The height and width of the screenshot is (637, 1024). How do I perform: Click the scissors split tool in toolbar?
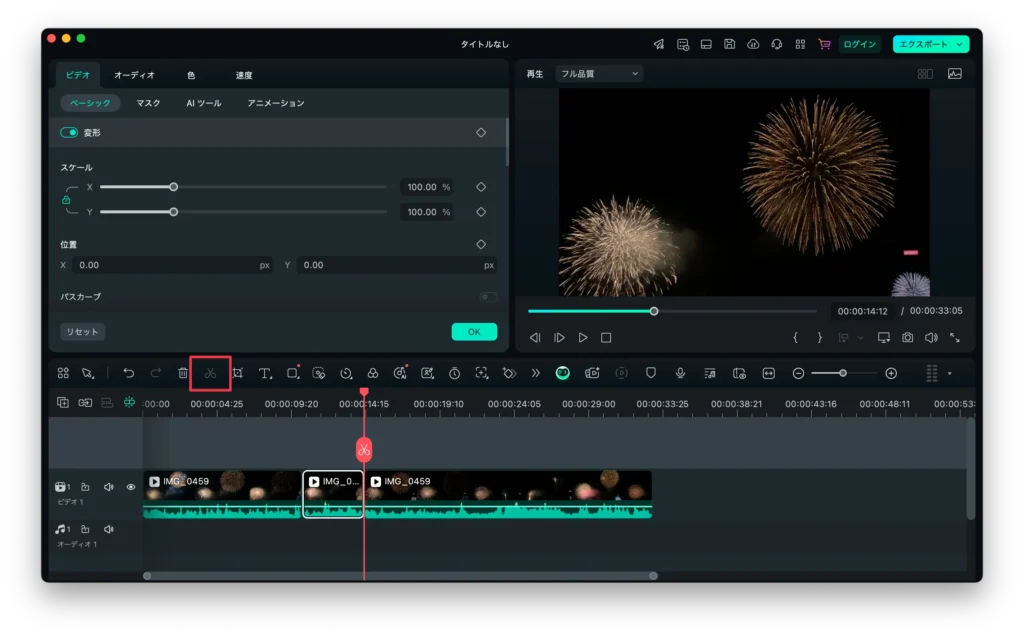pos(210,373)
